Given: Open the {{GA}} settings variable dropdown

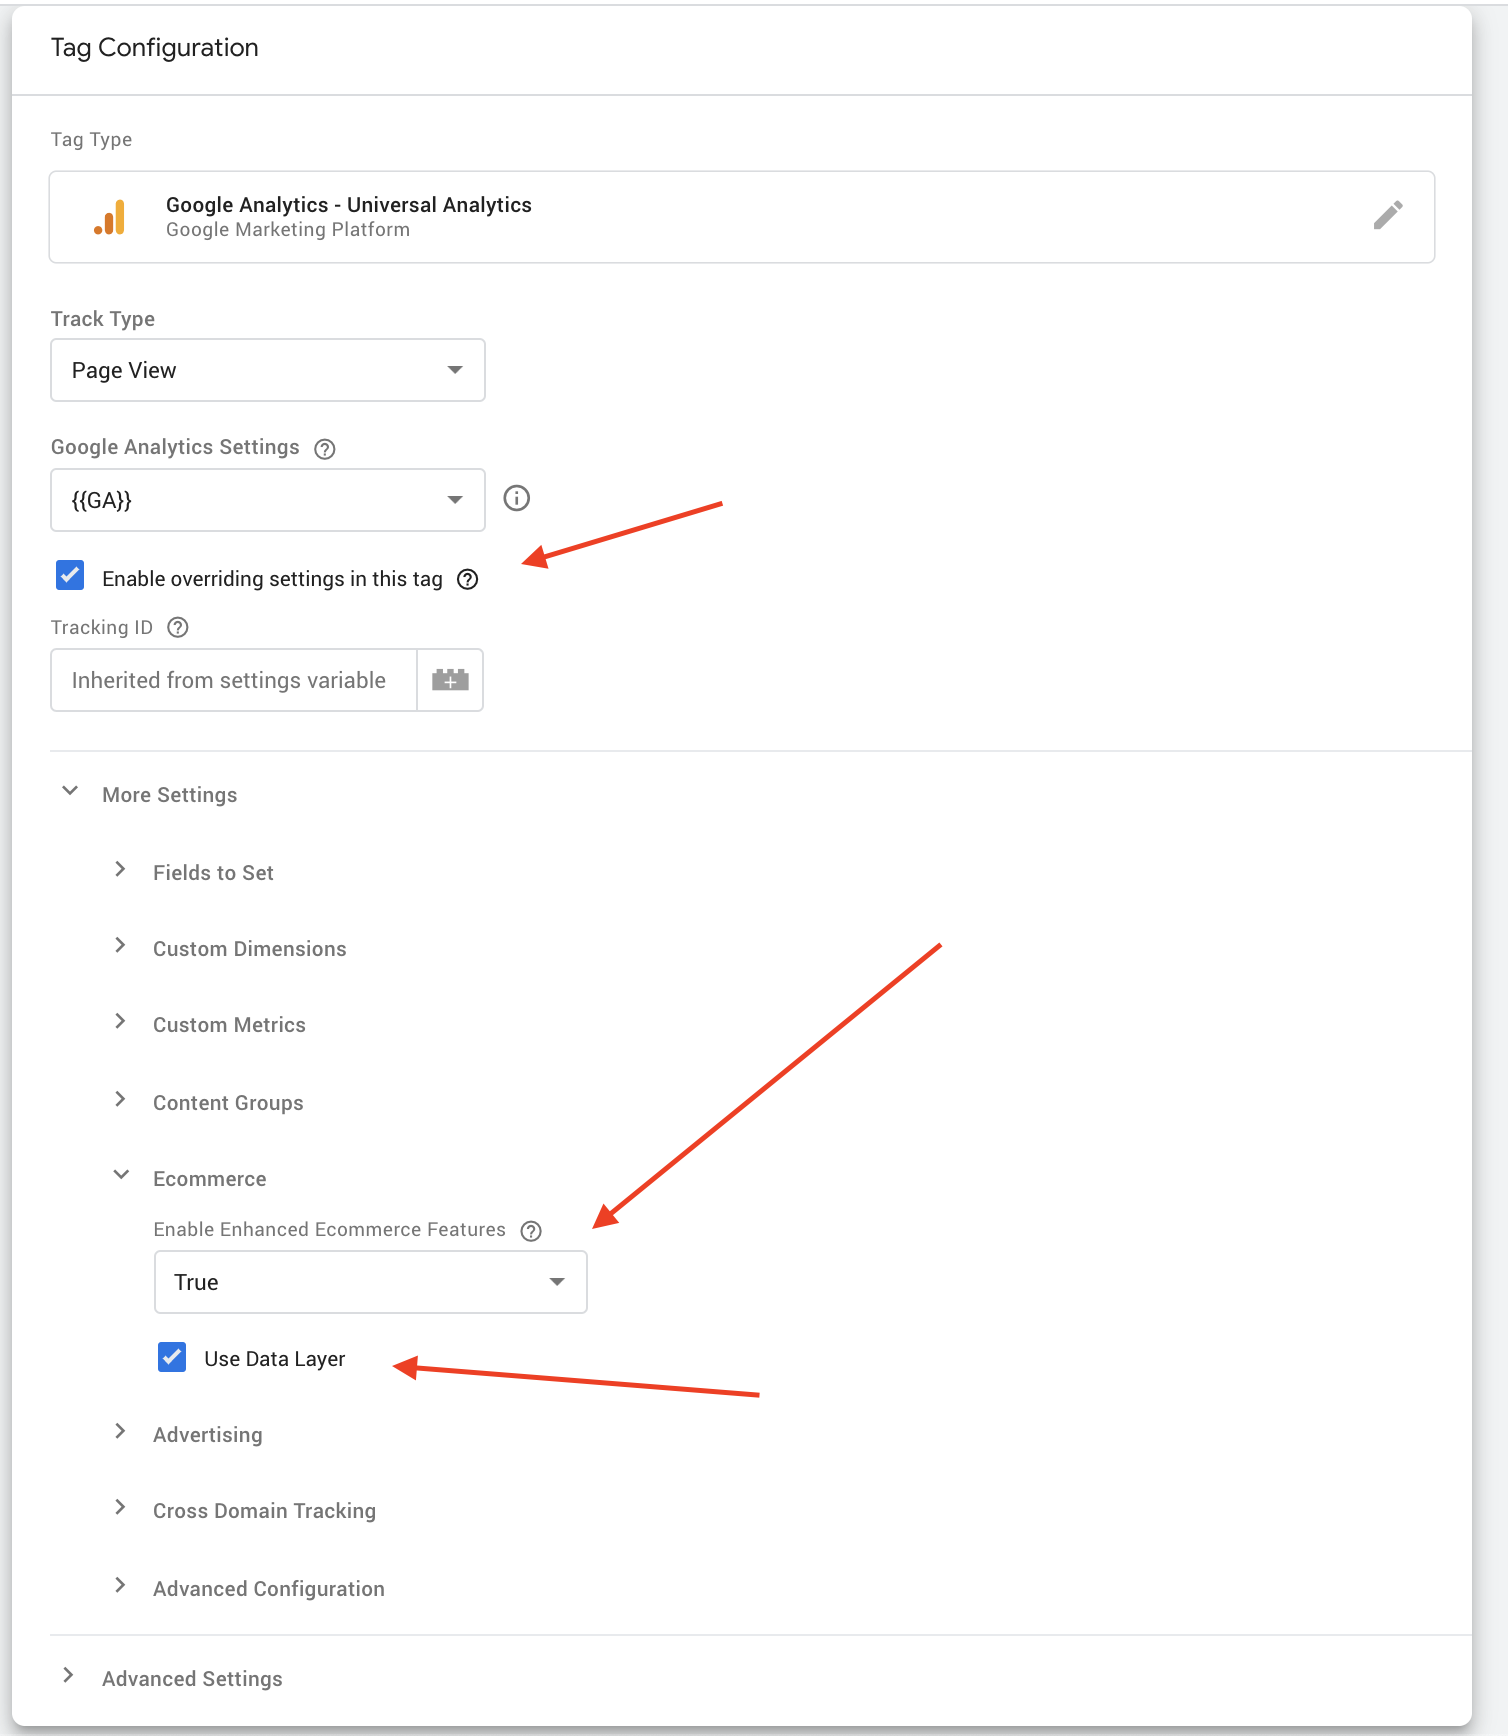Looking at the screenshot, I should 268,500.
